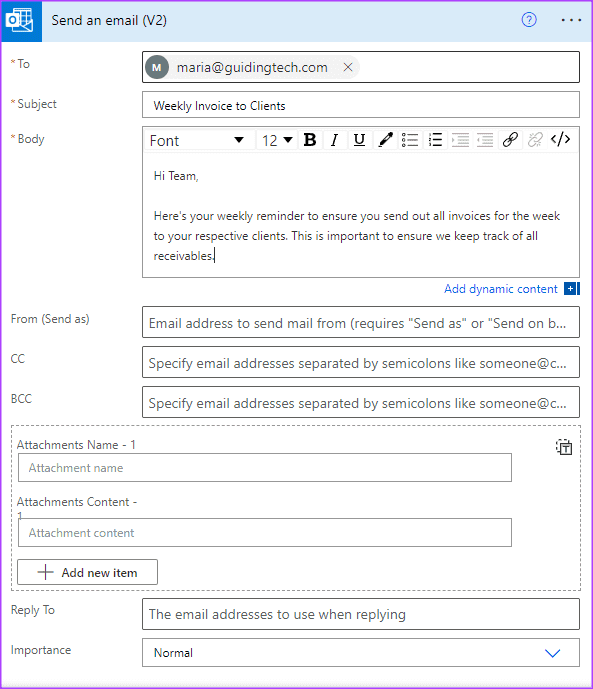Click inside the email body text area
The height and width of the screenshot is (689, 593).
pos(361,215)
